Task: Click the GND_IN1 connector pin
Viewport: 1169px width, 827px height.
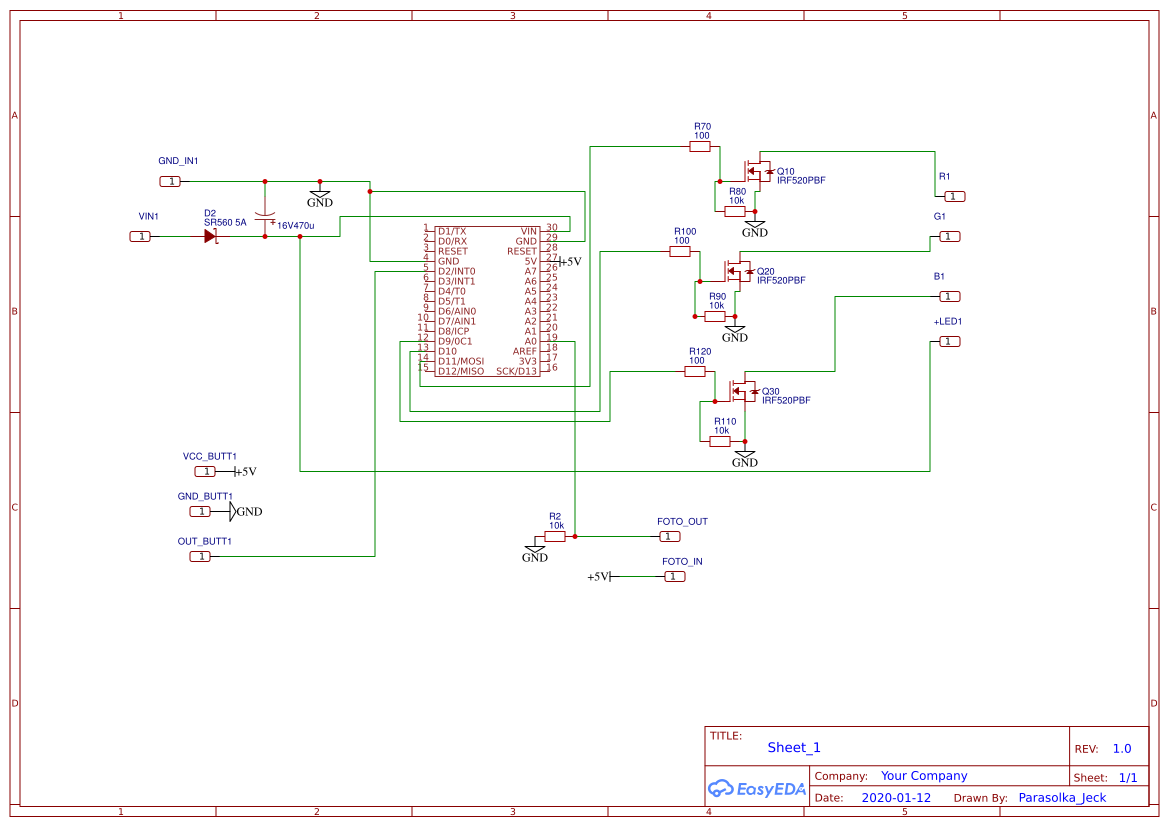Action: pos(168,180)
